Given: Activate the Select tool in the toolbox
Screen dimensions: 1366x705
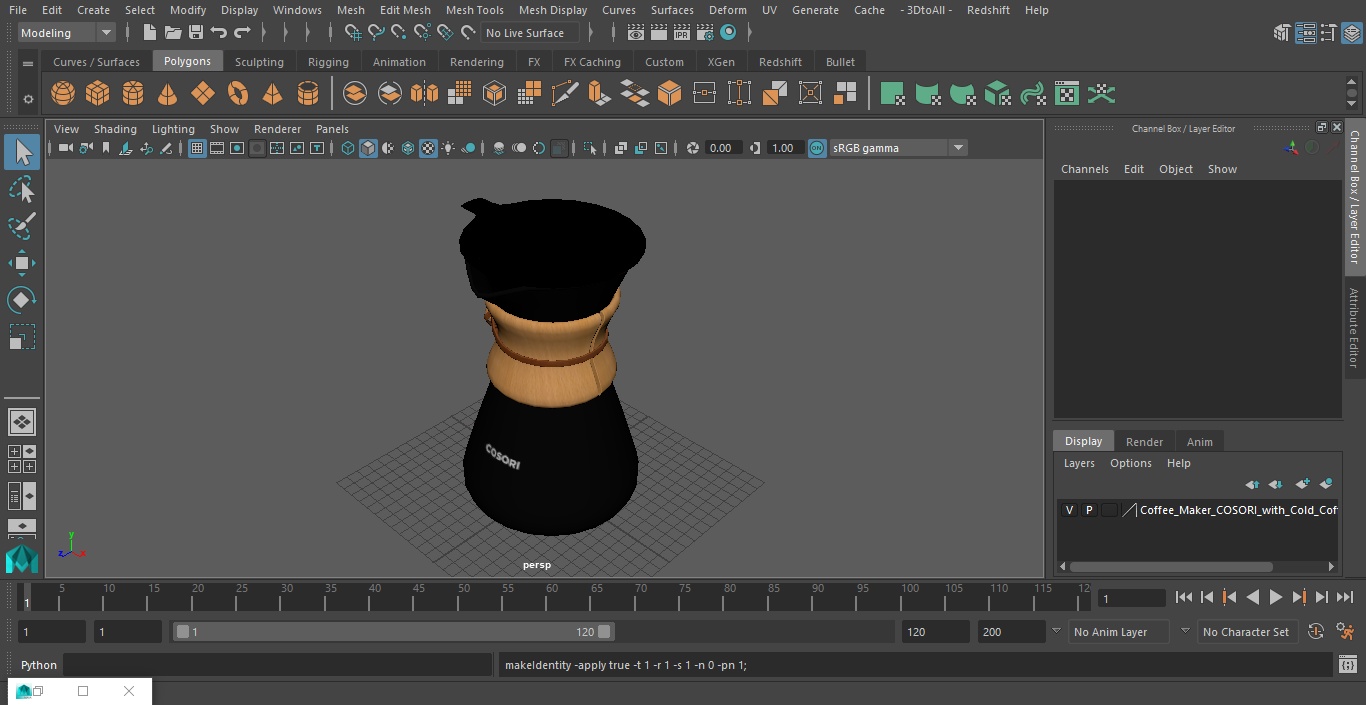Looking at the screenshot, I should click(x=22, y=152).
